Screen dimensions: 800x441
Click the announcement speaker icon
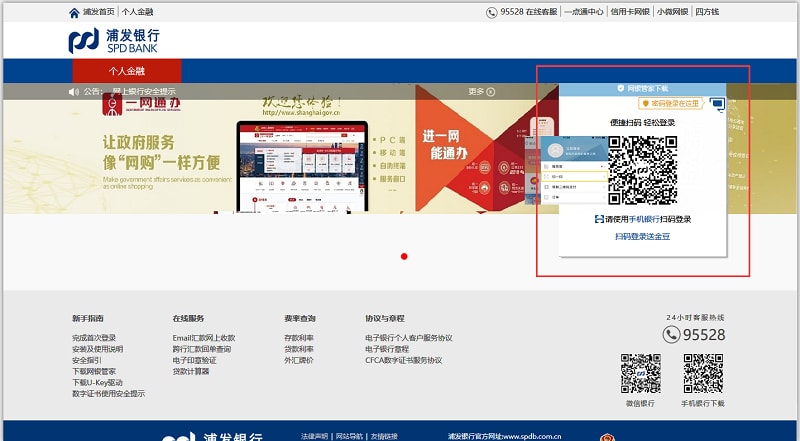coord(73,92)
